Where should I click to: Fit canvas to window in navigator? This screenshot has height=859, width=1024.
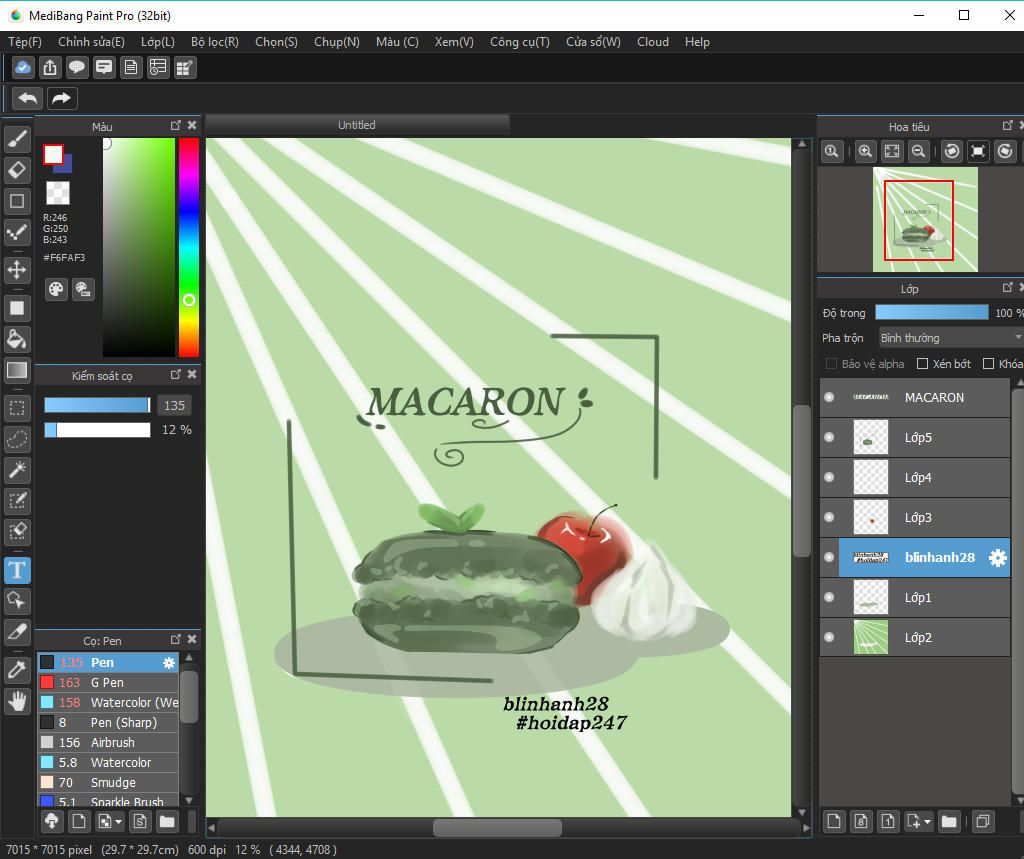892,152
